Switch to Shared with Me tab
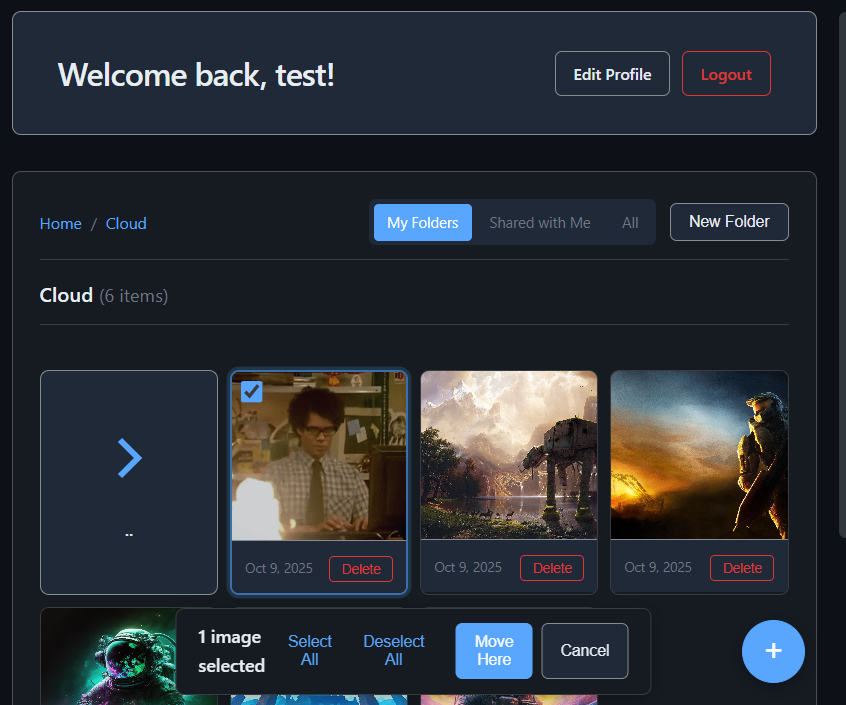Viewport: 846px width, 705px height. click(x=539, y=223)
